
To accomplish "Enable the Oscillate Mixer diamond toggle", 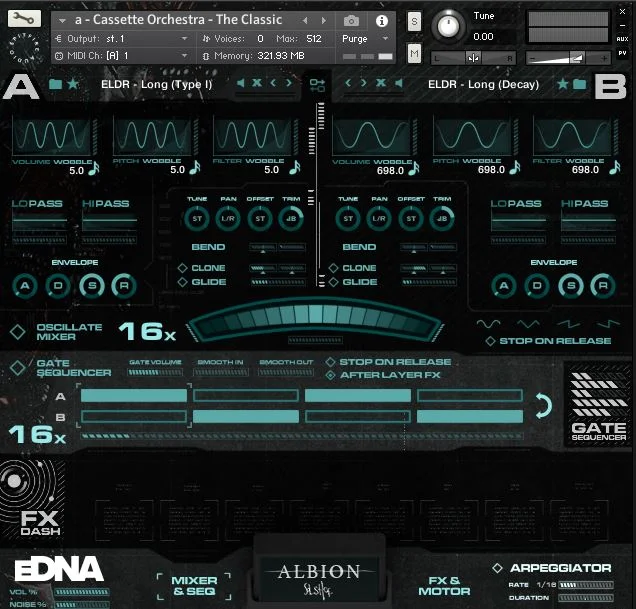I will [18, 332].
